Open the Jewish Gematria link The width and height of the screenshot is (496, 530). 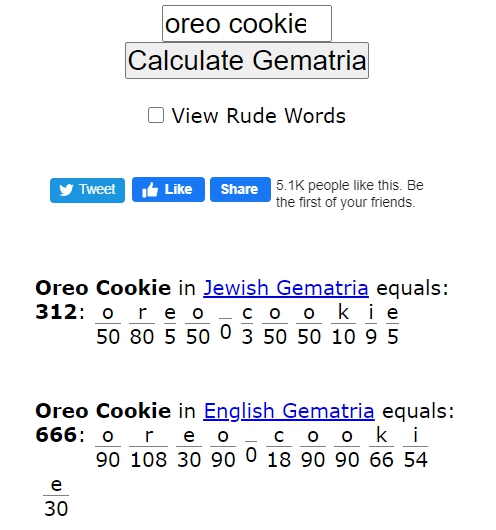tap(286, 288)
